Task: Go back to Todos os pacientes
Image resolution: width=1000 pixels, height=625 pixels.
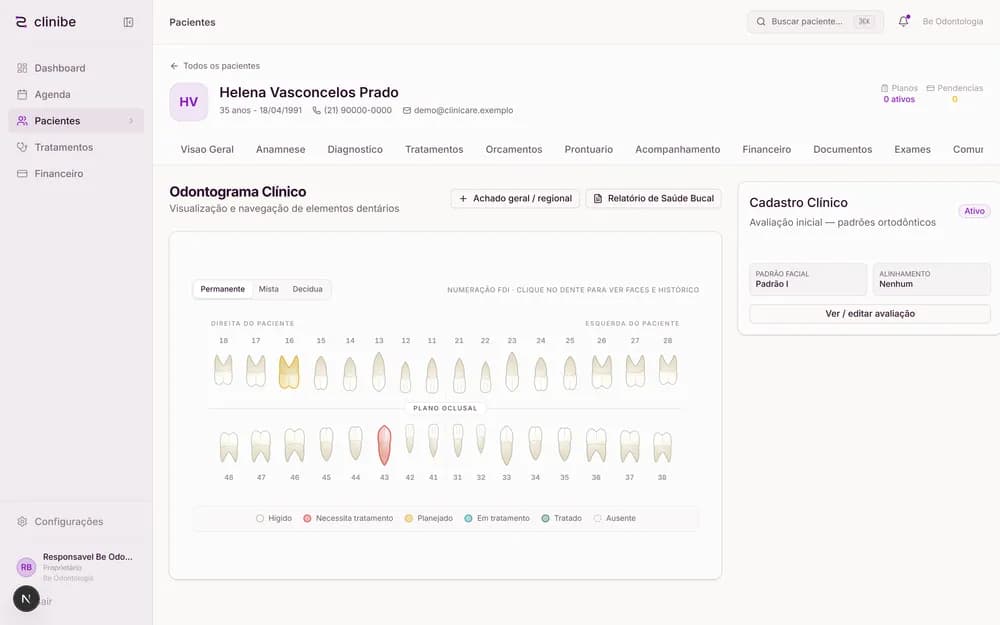Action: point(215,66)
